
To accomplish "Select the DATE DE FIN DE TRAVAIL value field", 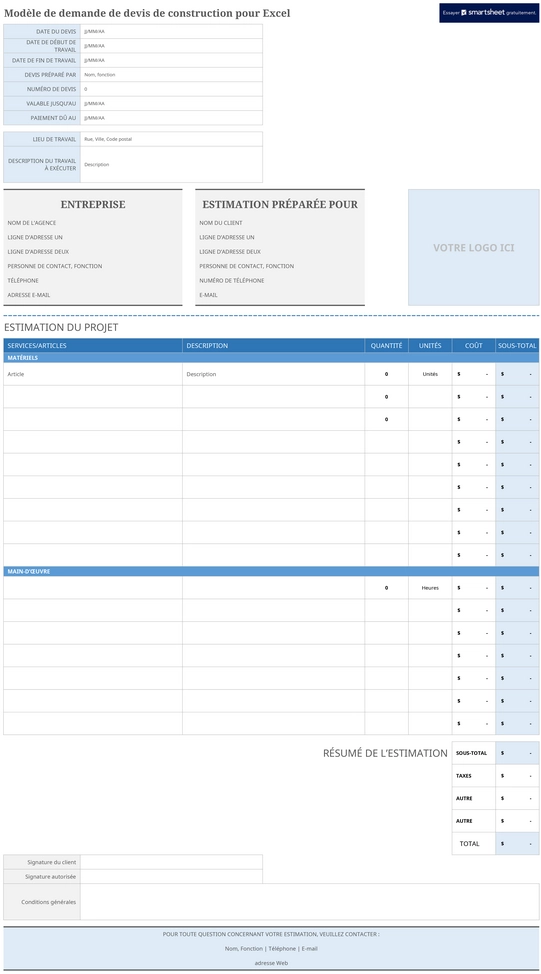I will 171,60.
